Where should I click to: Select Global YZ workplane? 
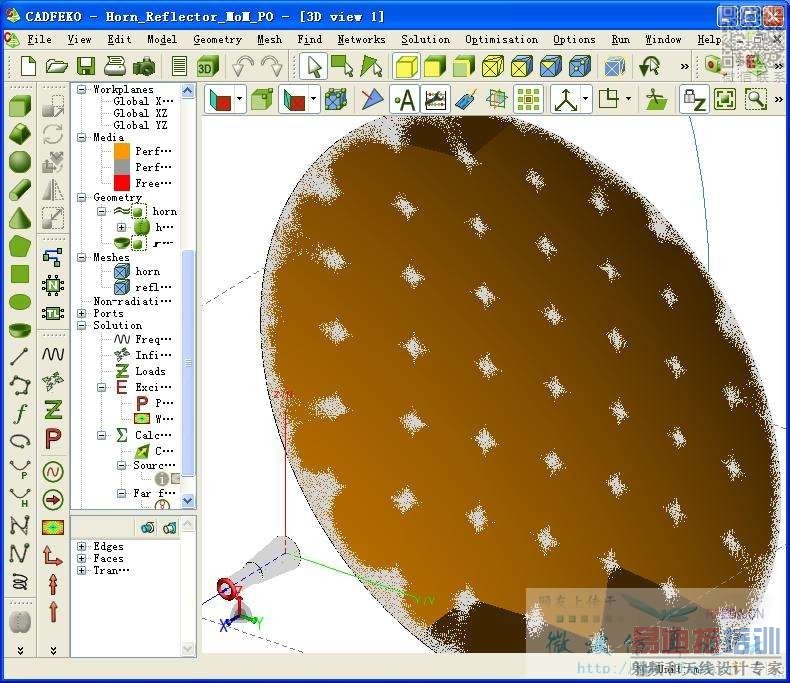[x=140, y=125]
